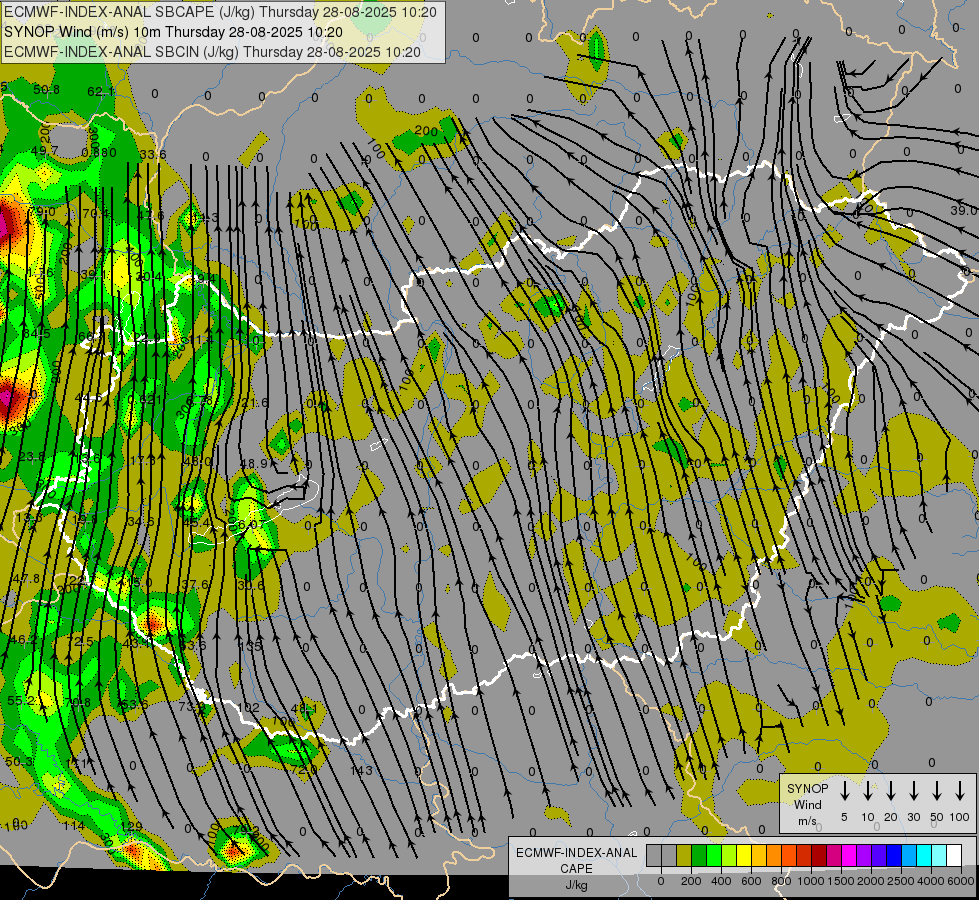
Task: Click the map value 129
Action: 132,826
